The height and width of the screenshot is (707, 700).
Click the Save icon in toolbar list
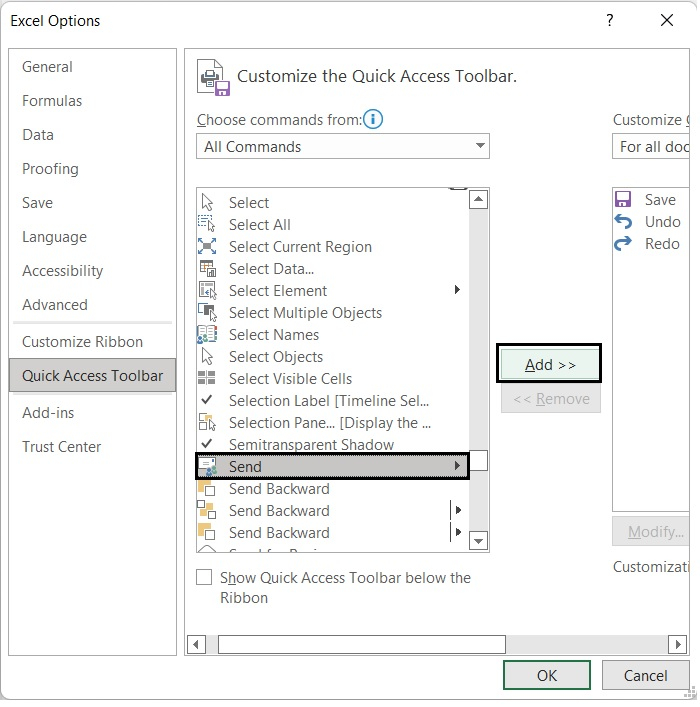coord(623,200)
